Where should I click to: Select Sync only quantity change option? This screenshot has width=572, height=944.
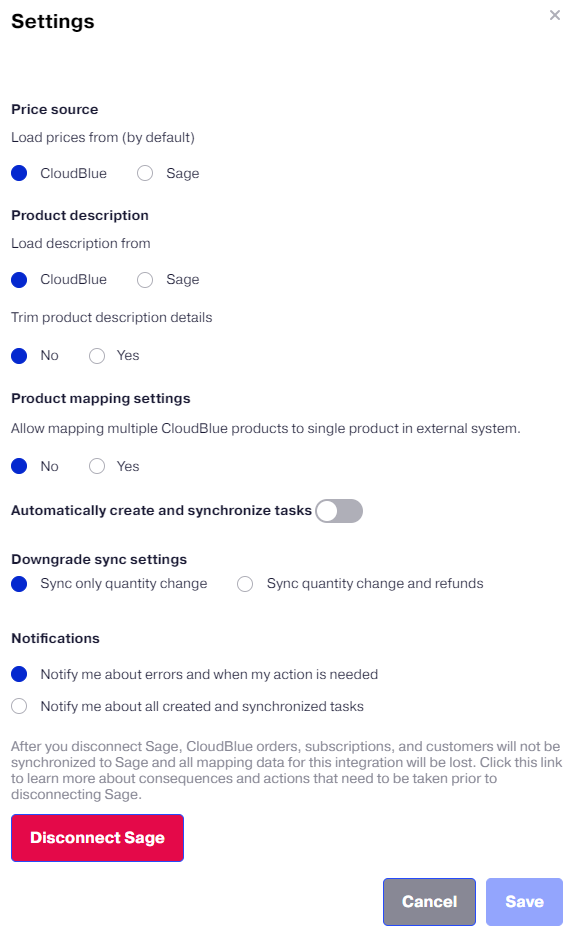(x=19, y=584)
